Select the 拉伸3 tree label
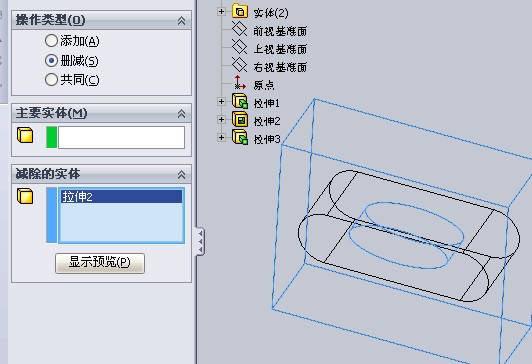Image resolution: width=532 pixels, height=364 pixels. pyautogui.click(x=267, y=139)
